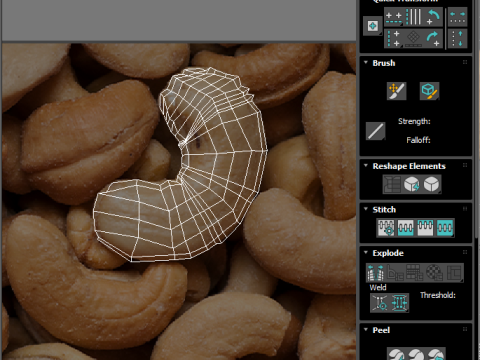Click the Brush rollout grip dots handle

(x=465, y=62)
